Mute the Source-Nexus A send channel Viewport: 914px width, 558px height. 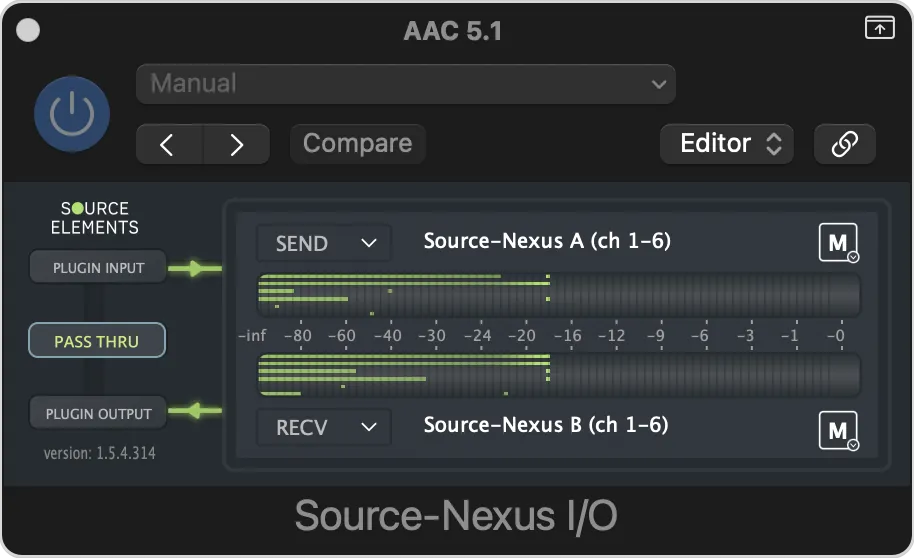[x=838, y=242]
